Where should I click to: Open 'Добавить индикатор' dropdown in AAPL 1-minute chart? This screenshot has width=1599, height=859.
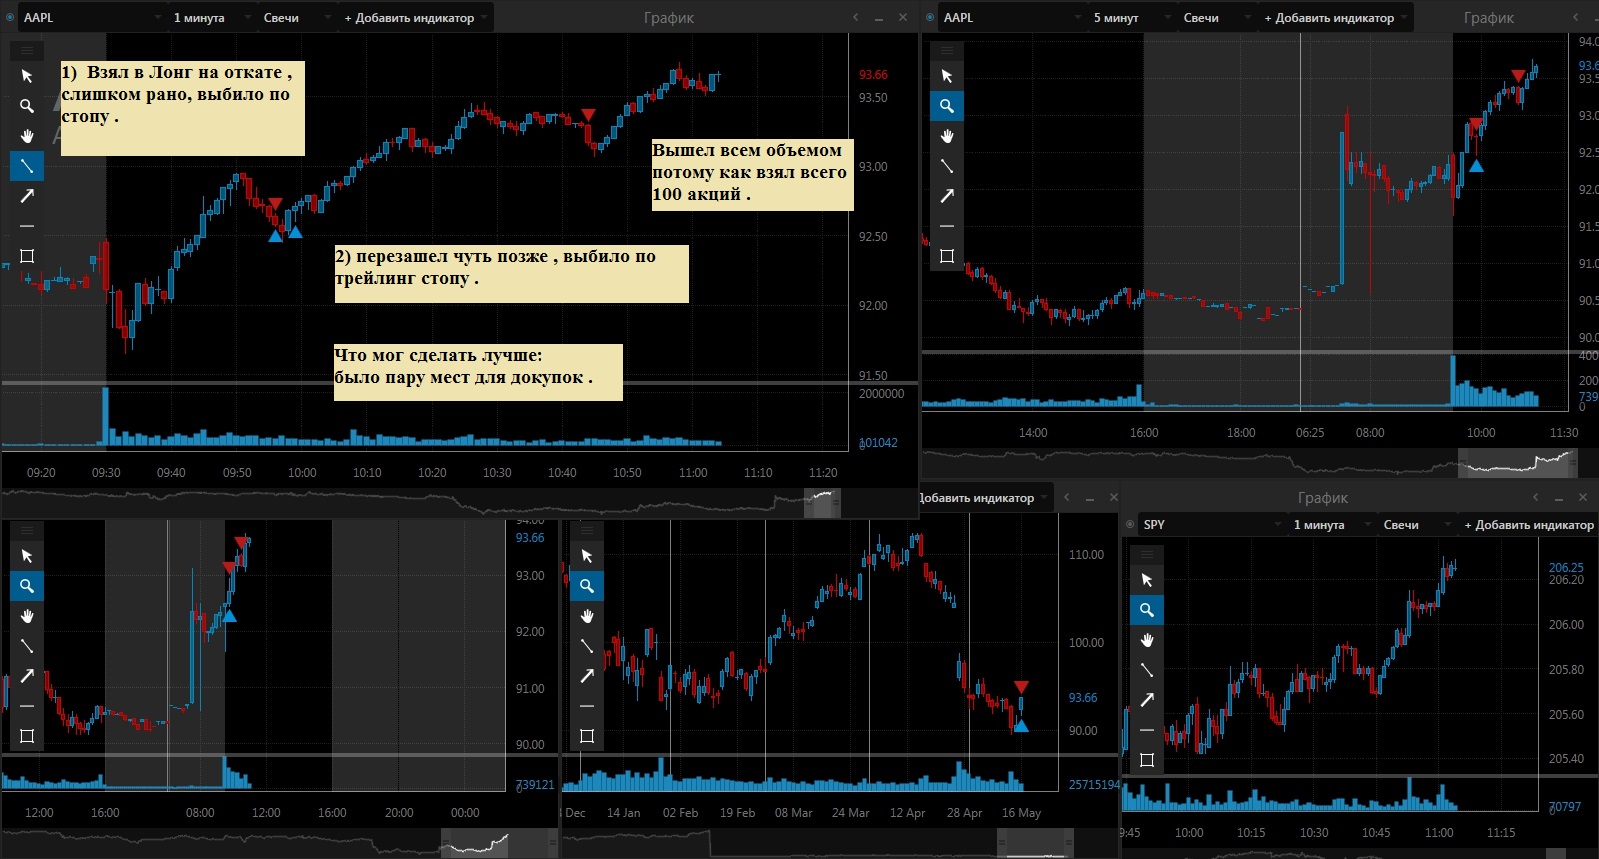point(415,18)
